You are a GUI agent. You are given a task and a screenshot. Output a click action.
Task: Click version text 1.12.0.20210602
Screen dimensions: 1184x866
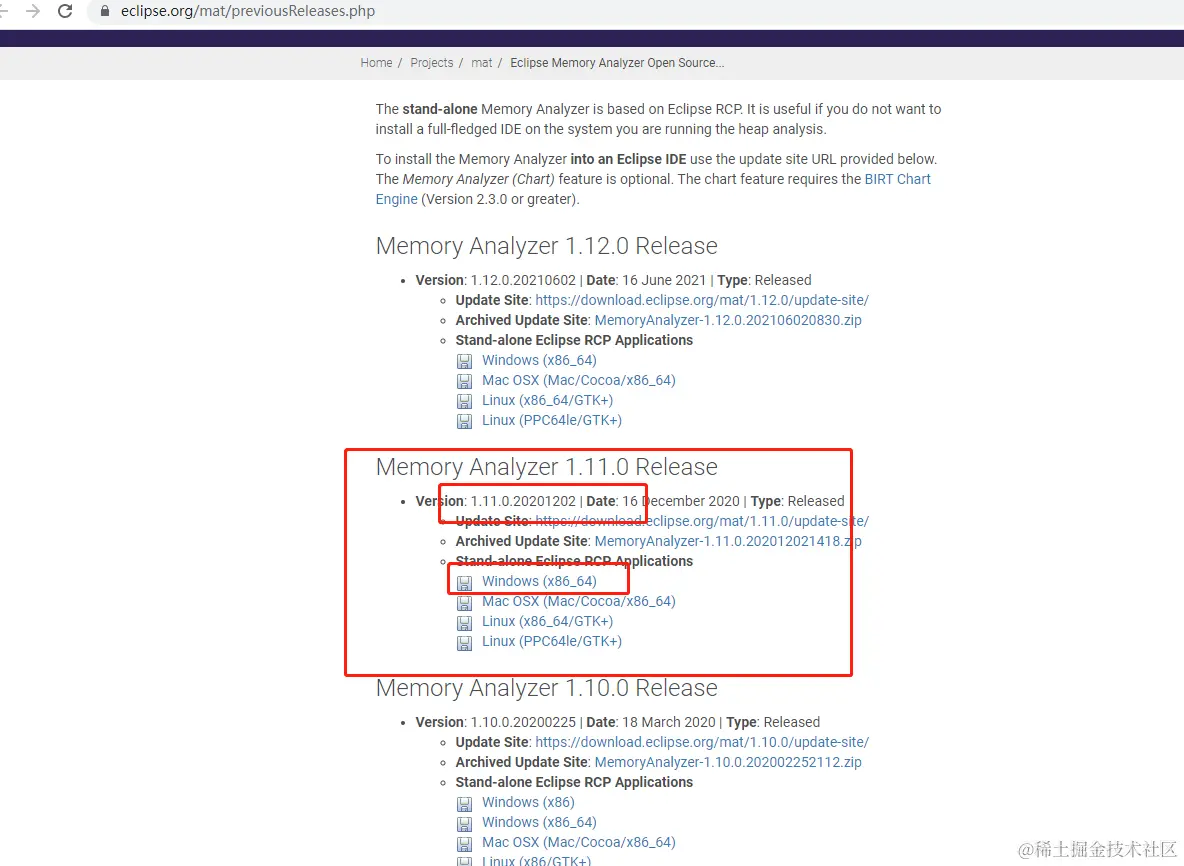(523, 280)
